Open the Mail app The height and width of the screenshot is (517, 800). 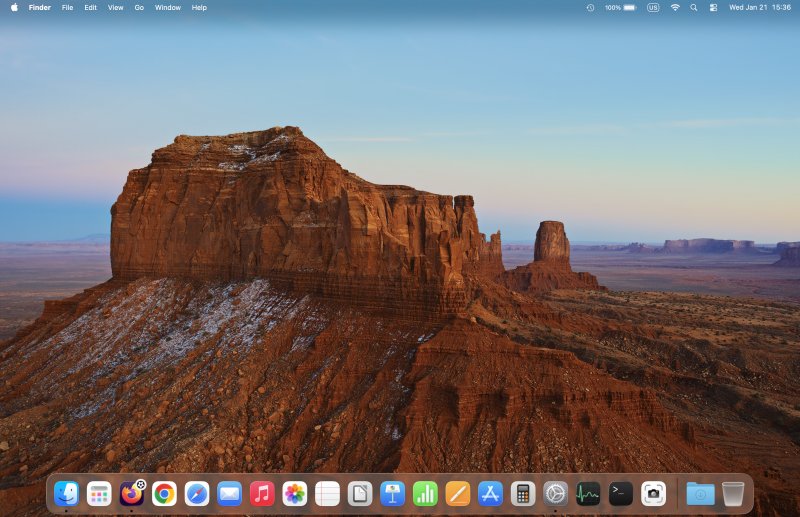(x=229, y=493)
